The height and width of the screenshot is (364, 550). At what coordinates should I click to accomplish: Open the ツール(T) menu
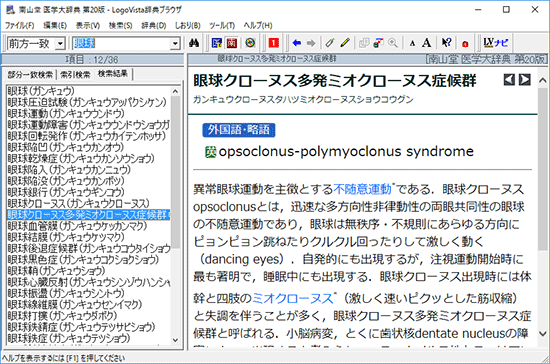point(222,26)
